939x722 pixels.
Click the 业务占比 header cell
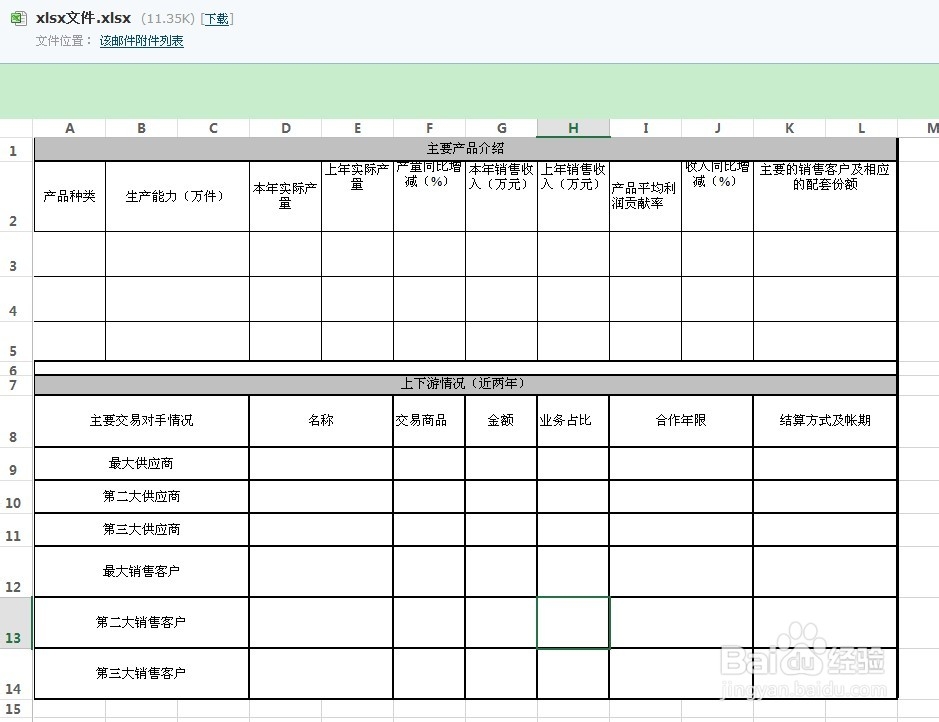pos(572,420)
